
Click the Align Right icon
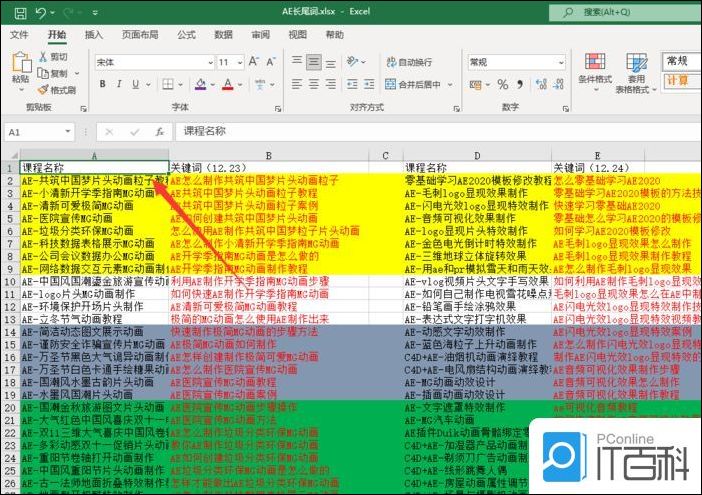pos(331,84)
